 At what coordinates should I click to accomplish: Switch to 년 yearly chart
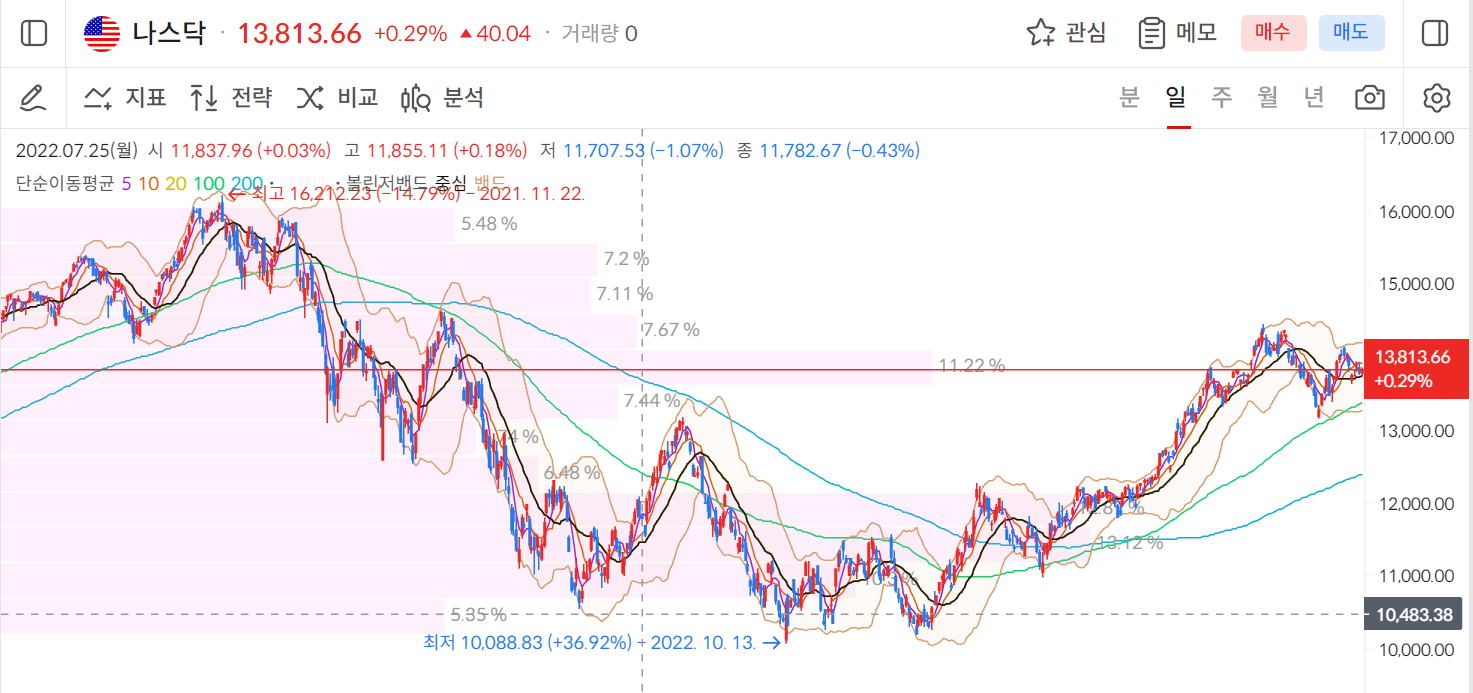coord(1314,97)
